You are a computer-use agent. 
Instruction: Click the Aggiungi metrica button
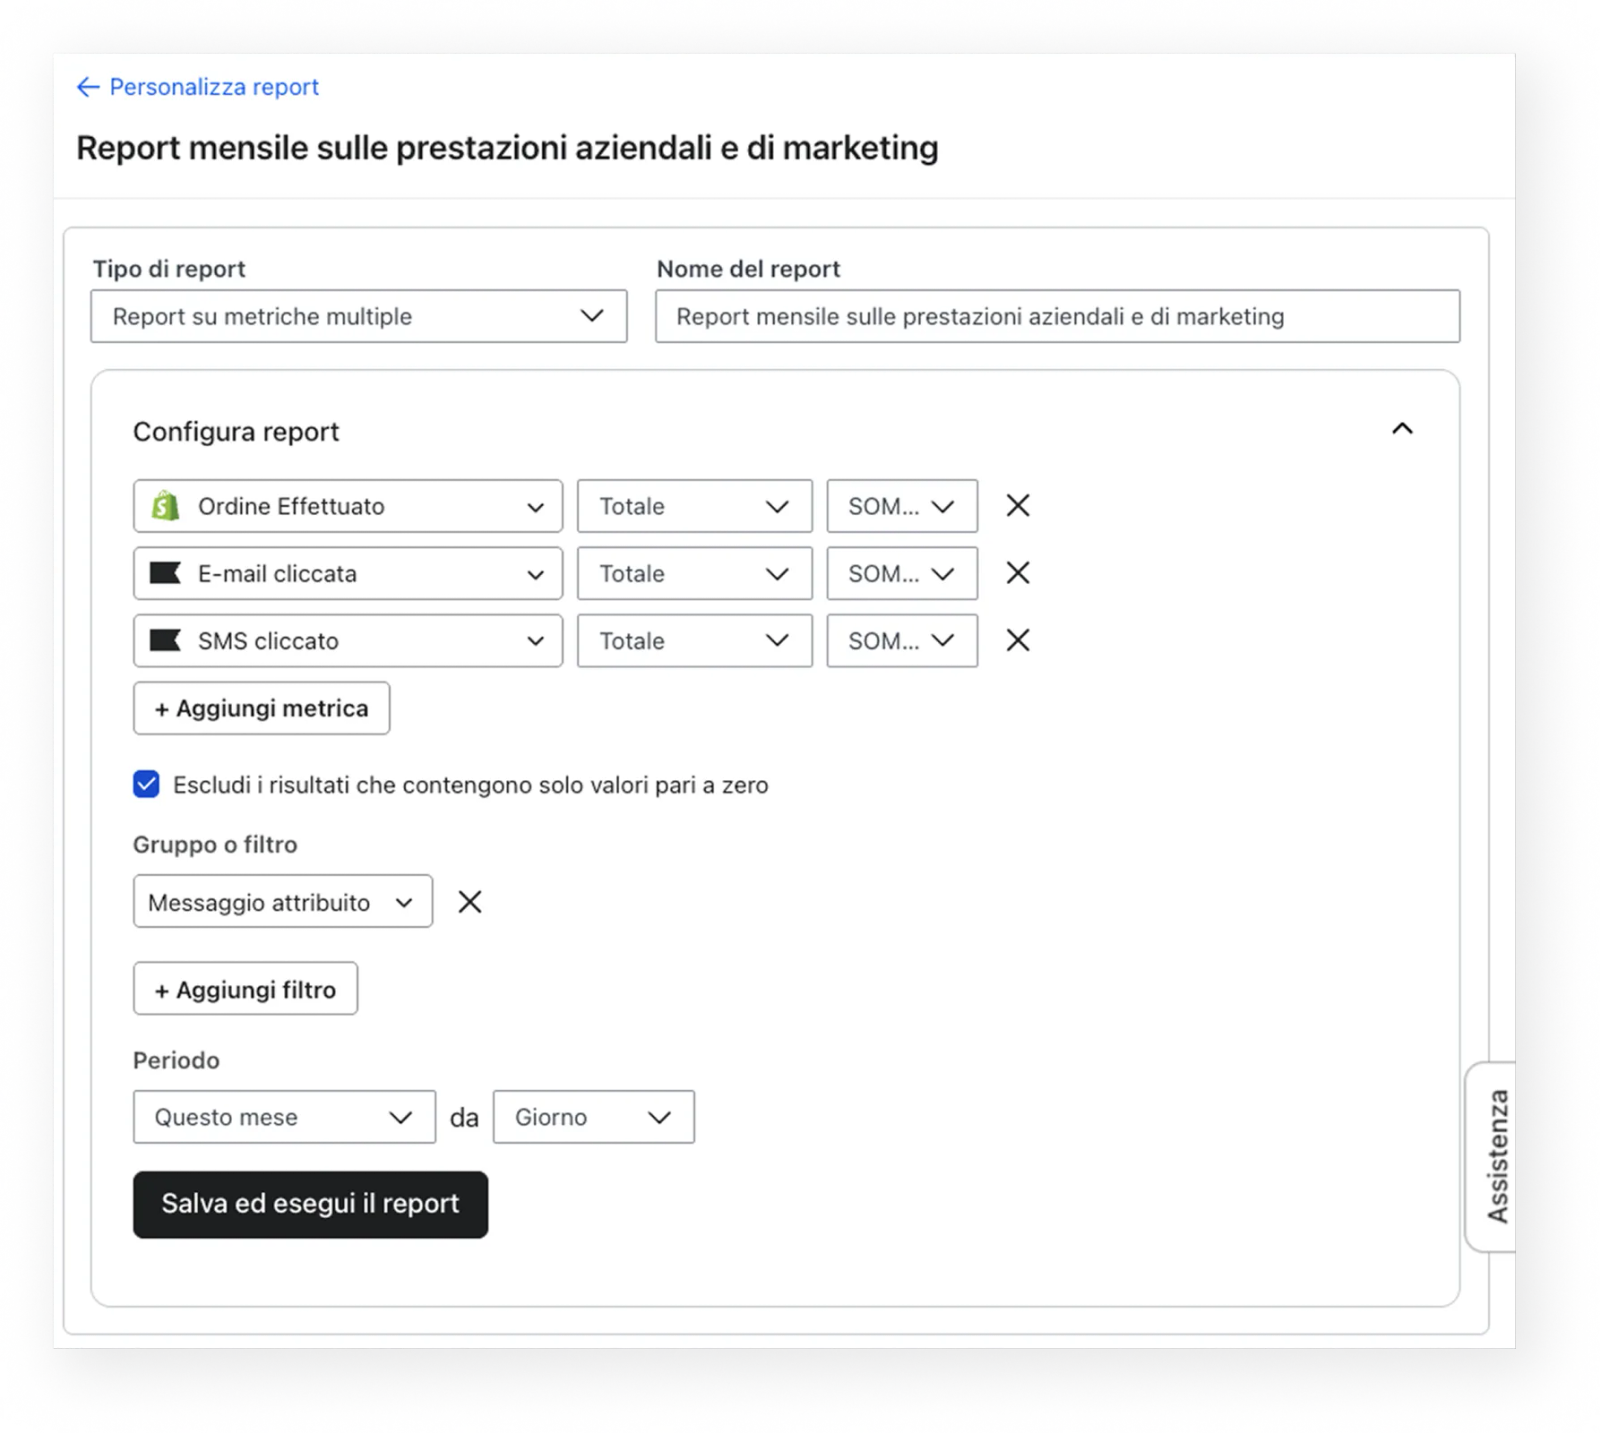point(261,708)
